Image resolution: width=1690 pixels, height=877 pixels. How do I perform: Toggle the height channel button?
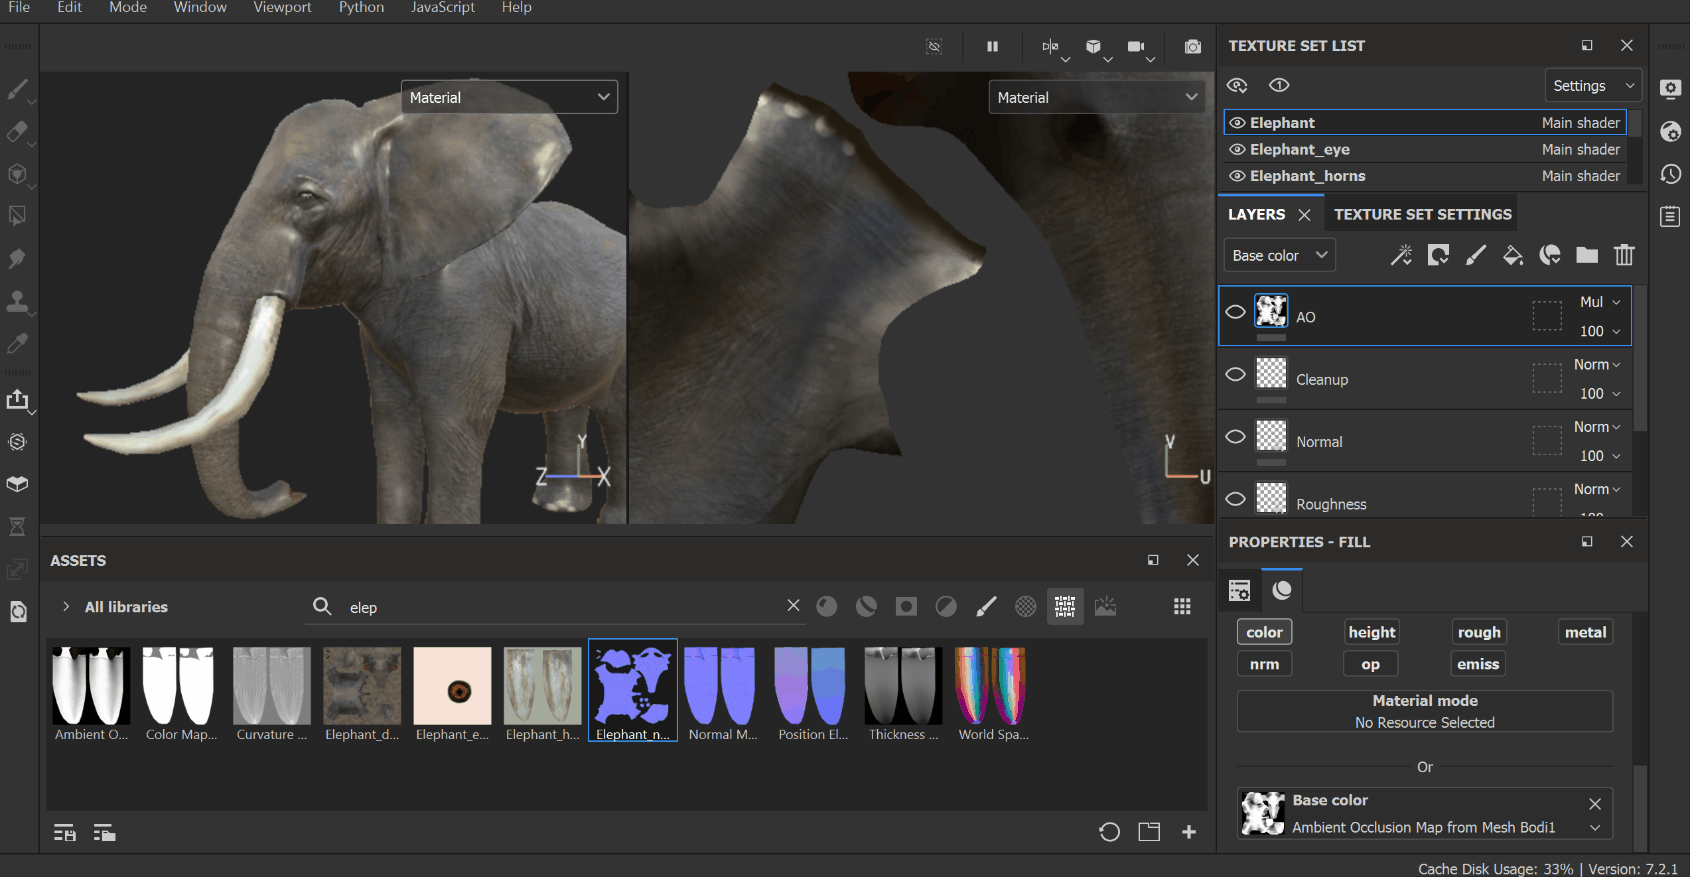[1372, 632]
